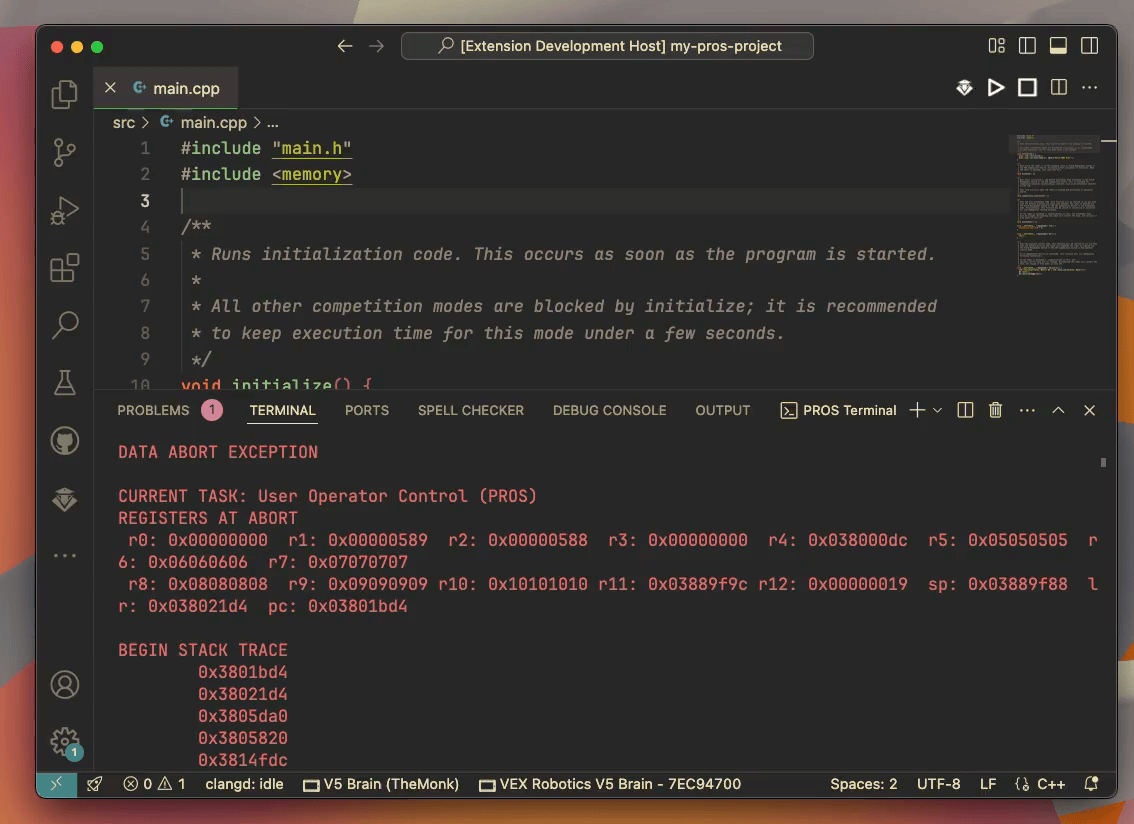The height and width of the screenshot is (824, 1134).
Task: Place cursor on empty line 3
Action: click(x=593, y=200)
